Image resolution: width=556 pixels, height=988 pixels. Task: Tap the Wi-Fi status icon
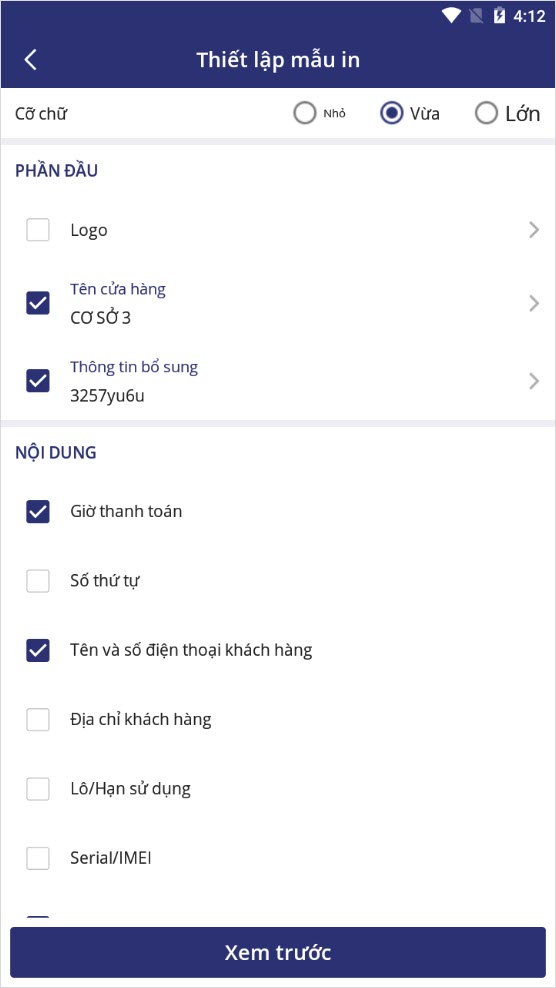451,16
